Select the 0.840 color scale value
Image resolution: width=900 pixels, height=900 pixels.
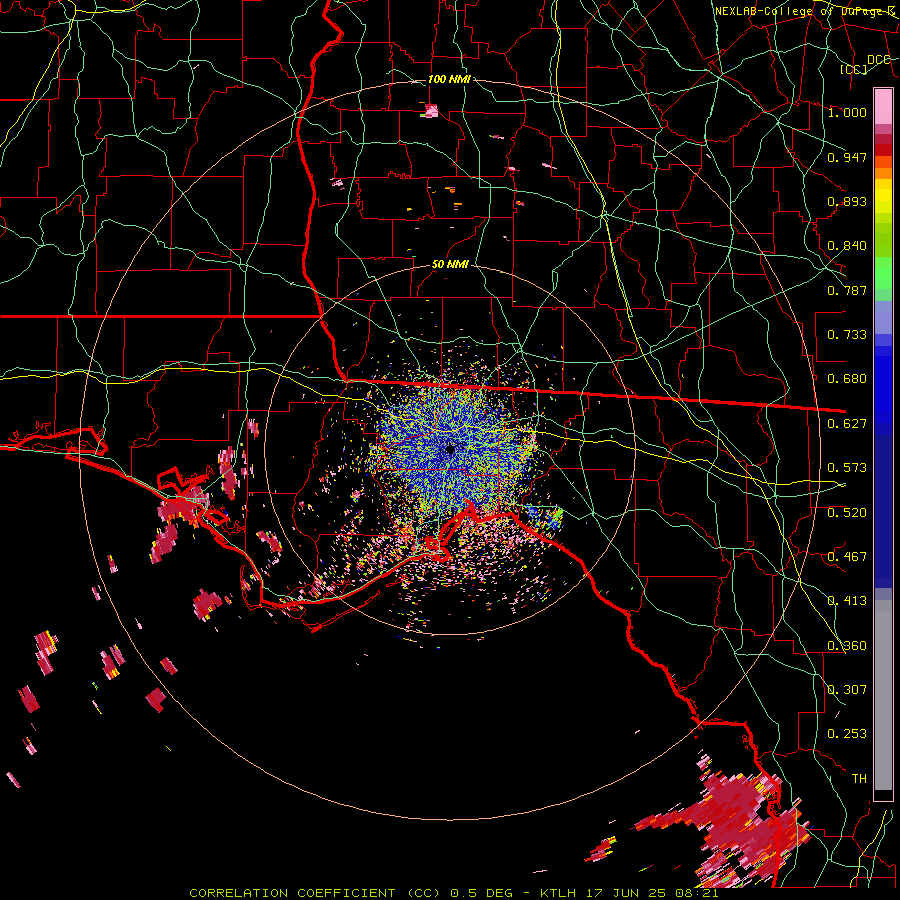pos(847,246)
